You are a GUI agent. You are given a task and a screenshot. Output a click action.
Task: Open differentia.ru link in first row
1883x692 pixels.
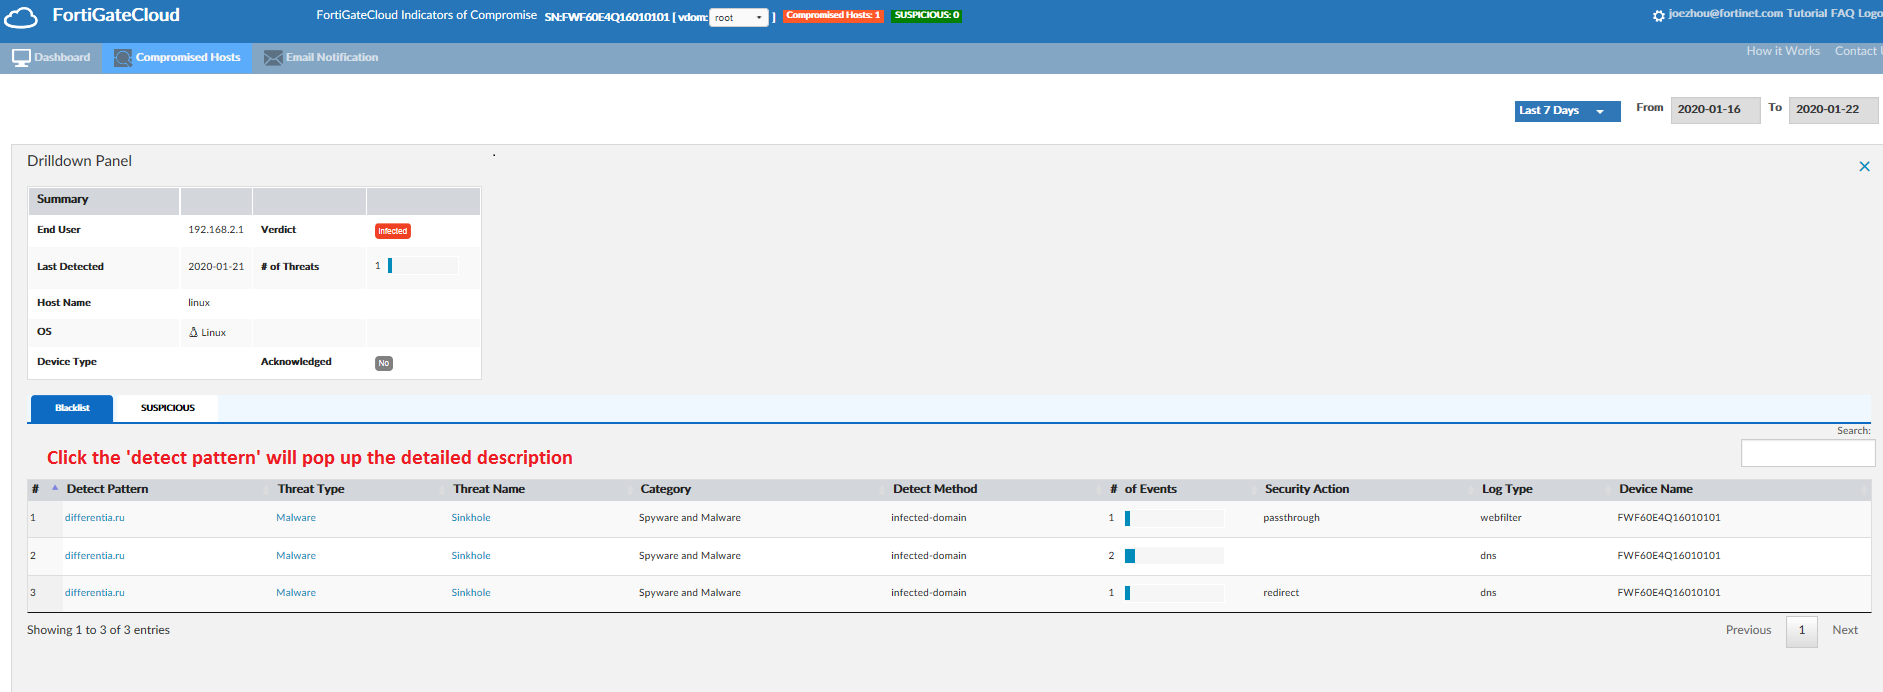(x=95, y=518)
